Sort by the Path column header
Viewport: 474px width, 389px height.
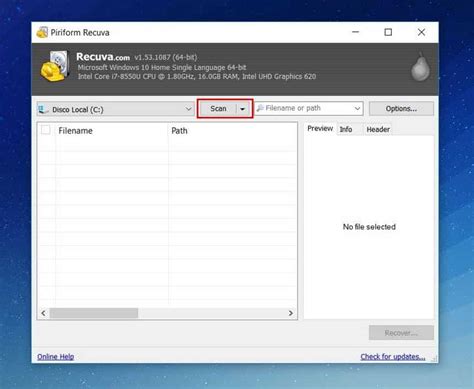(232, 131)
